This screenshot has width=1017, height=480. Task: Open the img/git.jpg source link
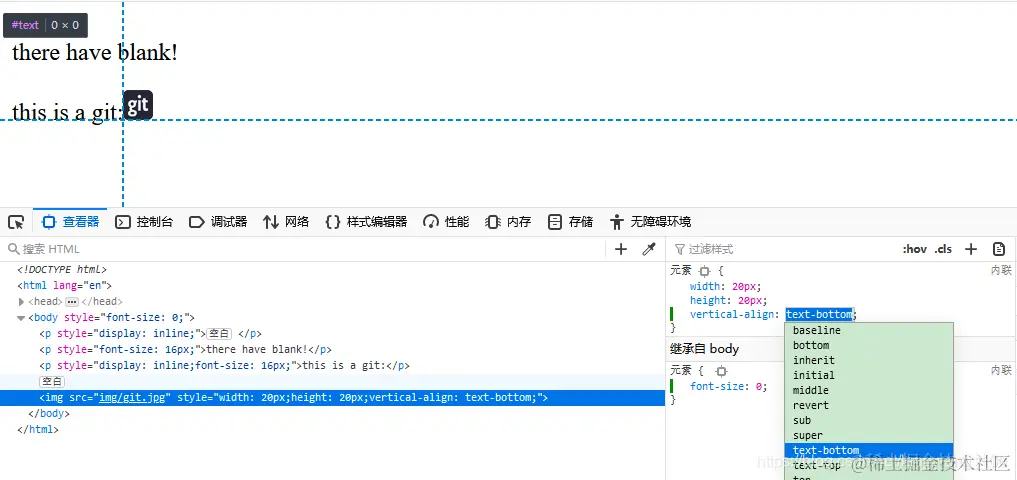pyautogui.click(x=132, y=398)
